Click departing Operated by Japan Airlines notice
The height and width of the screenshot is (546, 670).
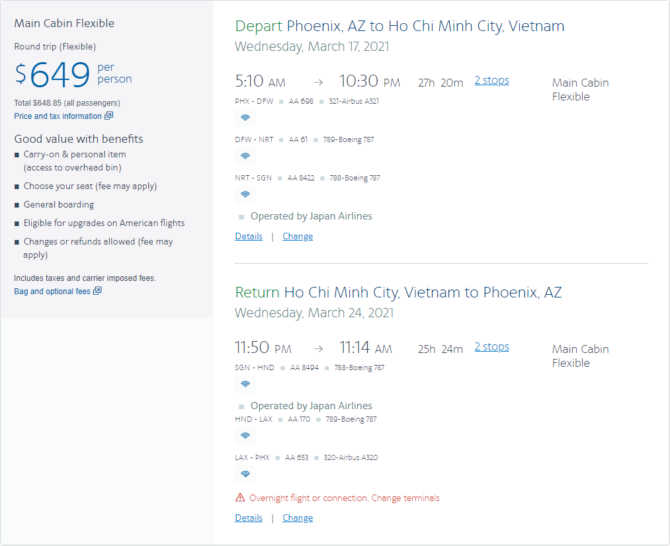click(311, 216)
